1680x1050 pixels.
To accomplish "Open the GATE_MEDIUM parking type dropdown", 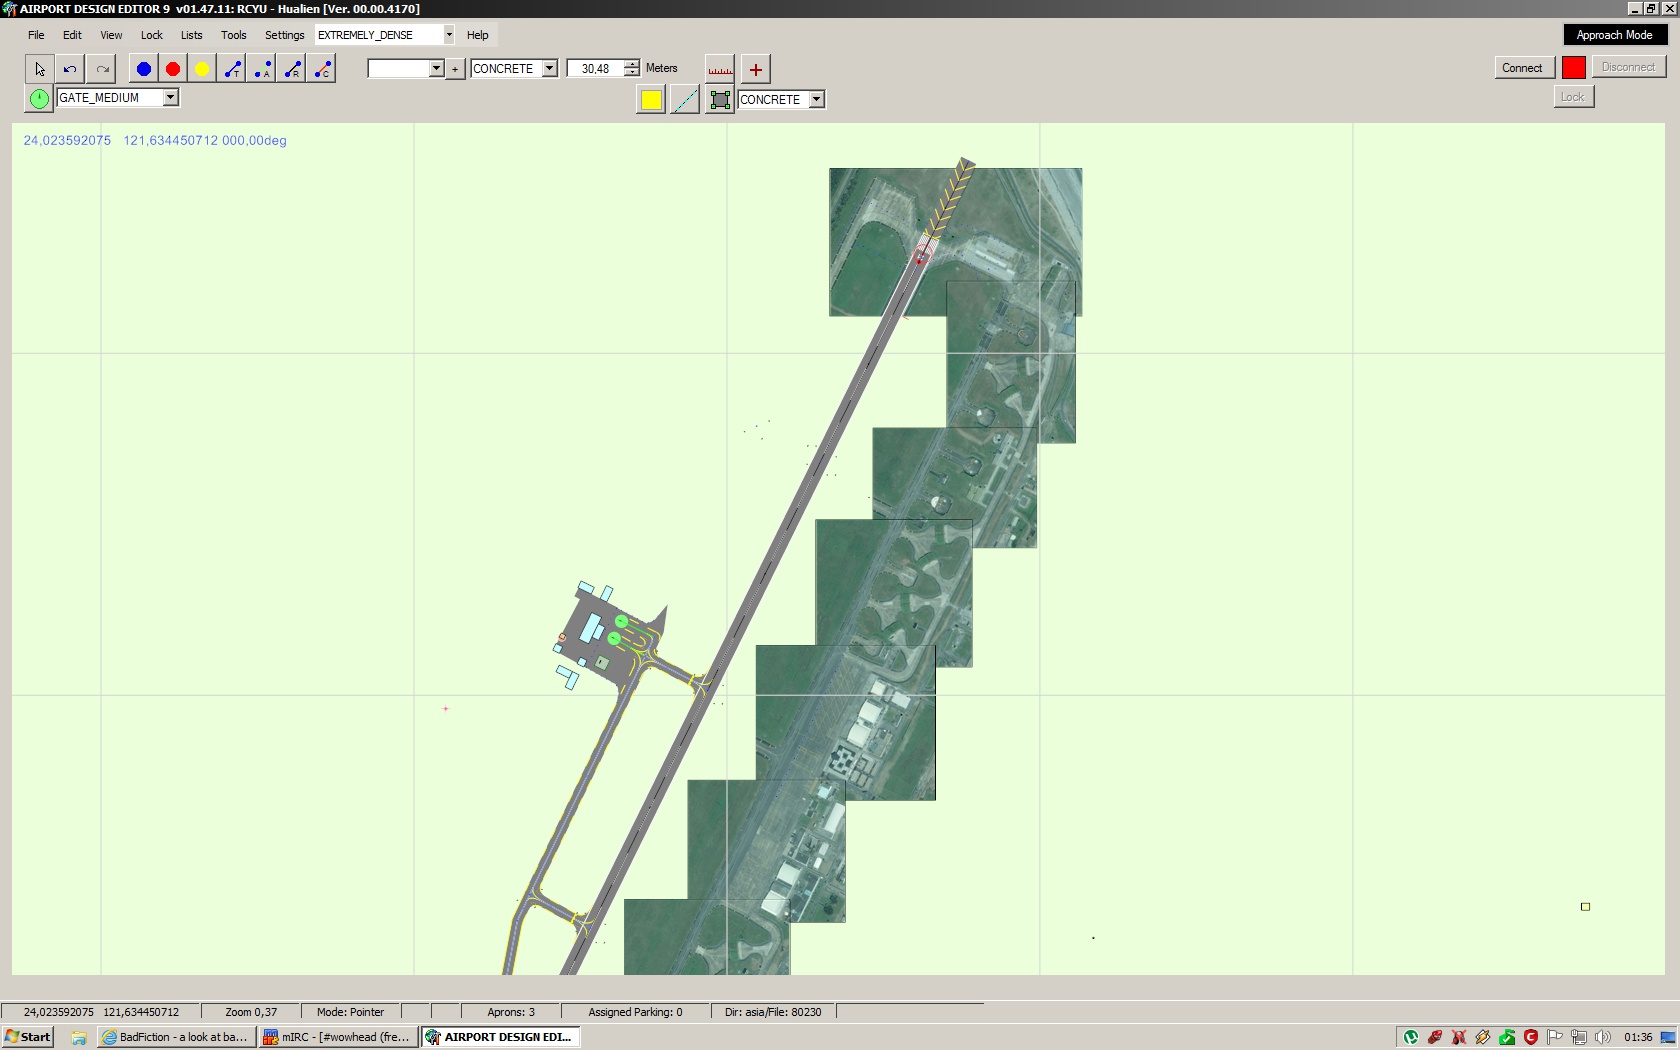I will pyautogui.click(x=170, y=97).
